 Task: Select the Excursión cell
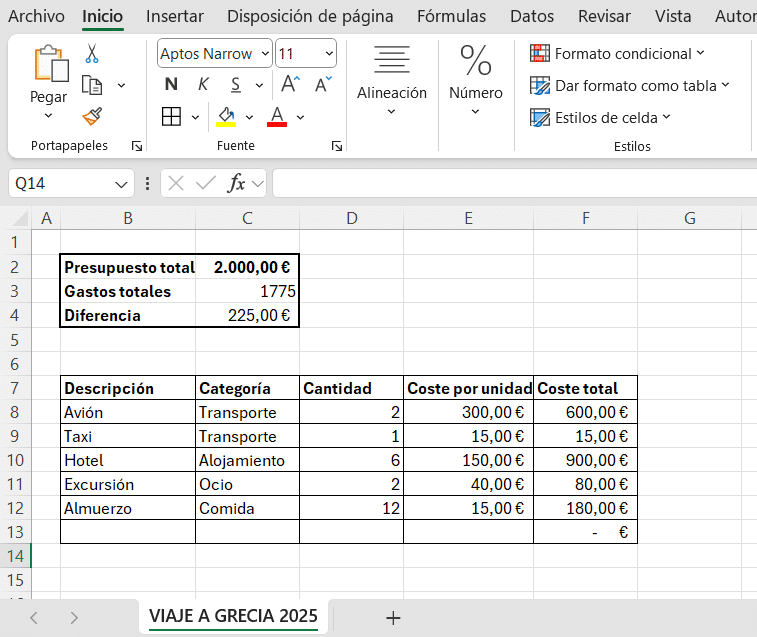pyautogui.click(x=128, y=484)
